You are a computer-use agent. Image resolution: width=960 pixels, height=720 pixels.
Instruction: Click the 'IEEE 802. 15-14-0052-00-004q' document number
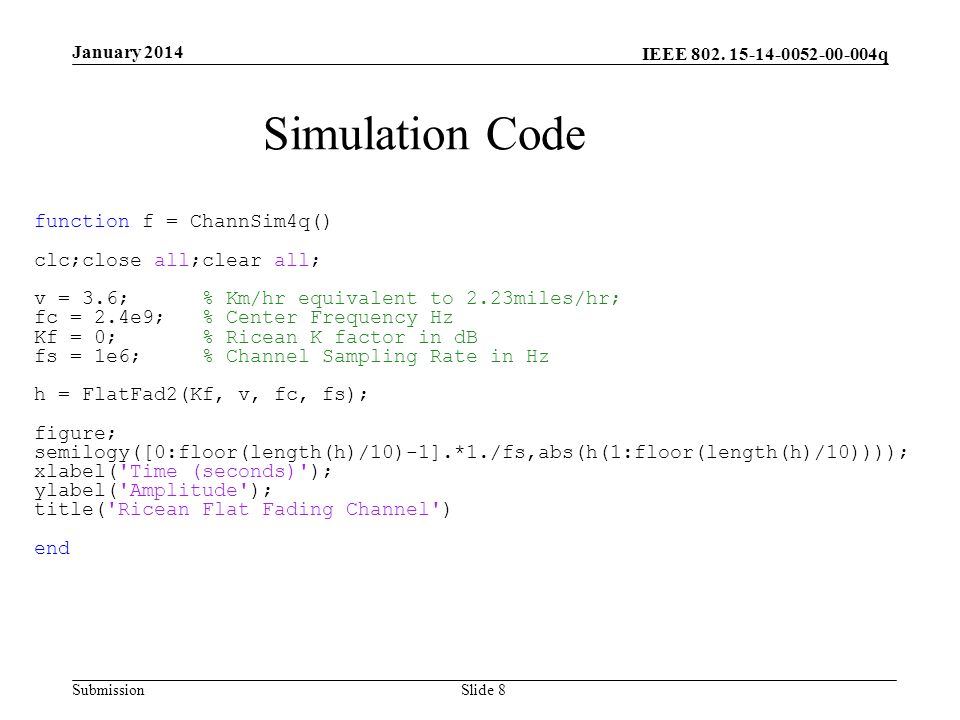coord(765,54)
